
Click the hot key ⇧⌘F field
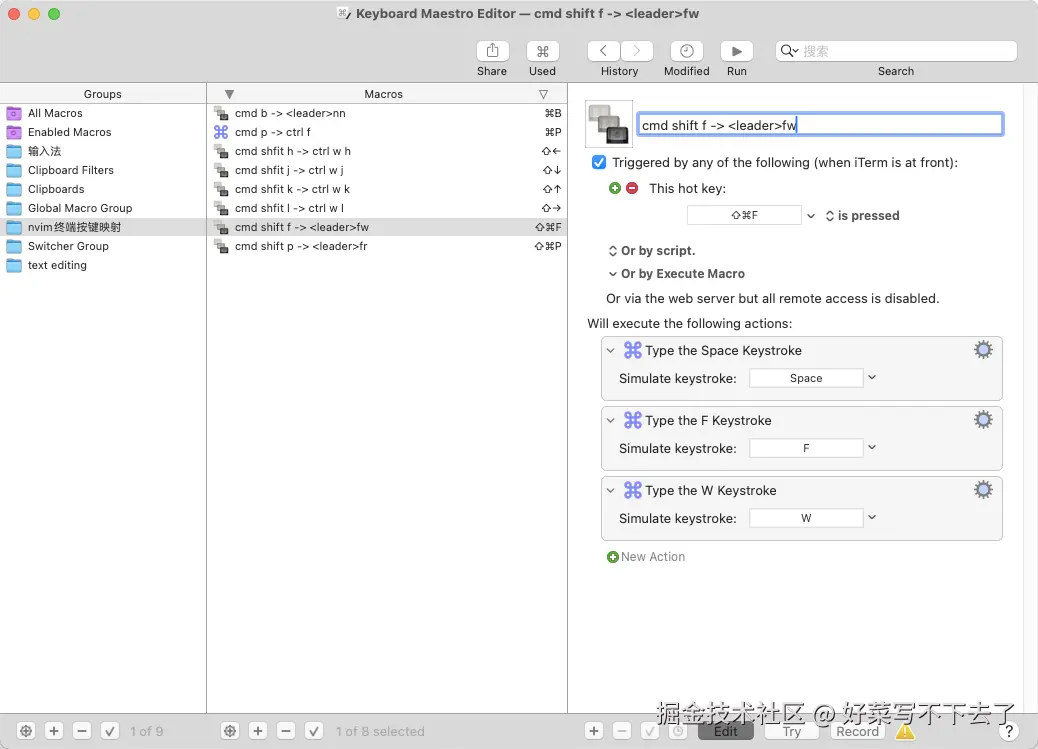744,215
